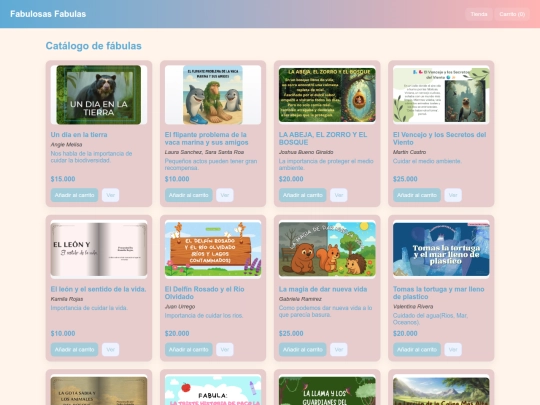This screenshot has width=540, height=405.
Task: Click the $15.000 price of Un día en la tierra
Action: click(x=63, y=179)
